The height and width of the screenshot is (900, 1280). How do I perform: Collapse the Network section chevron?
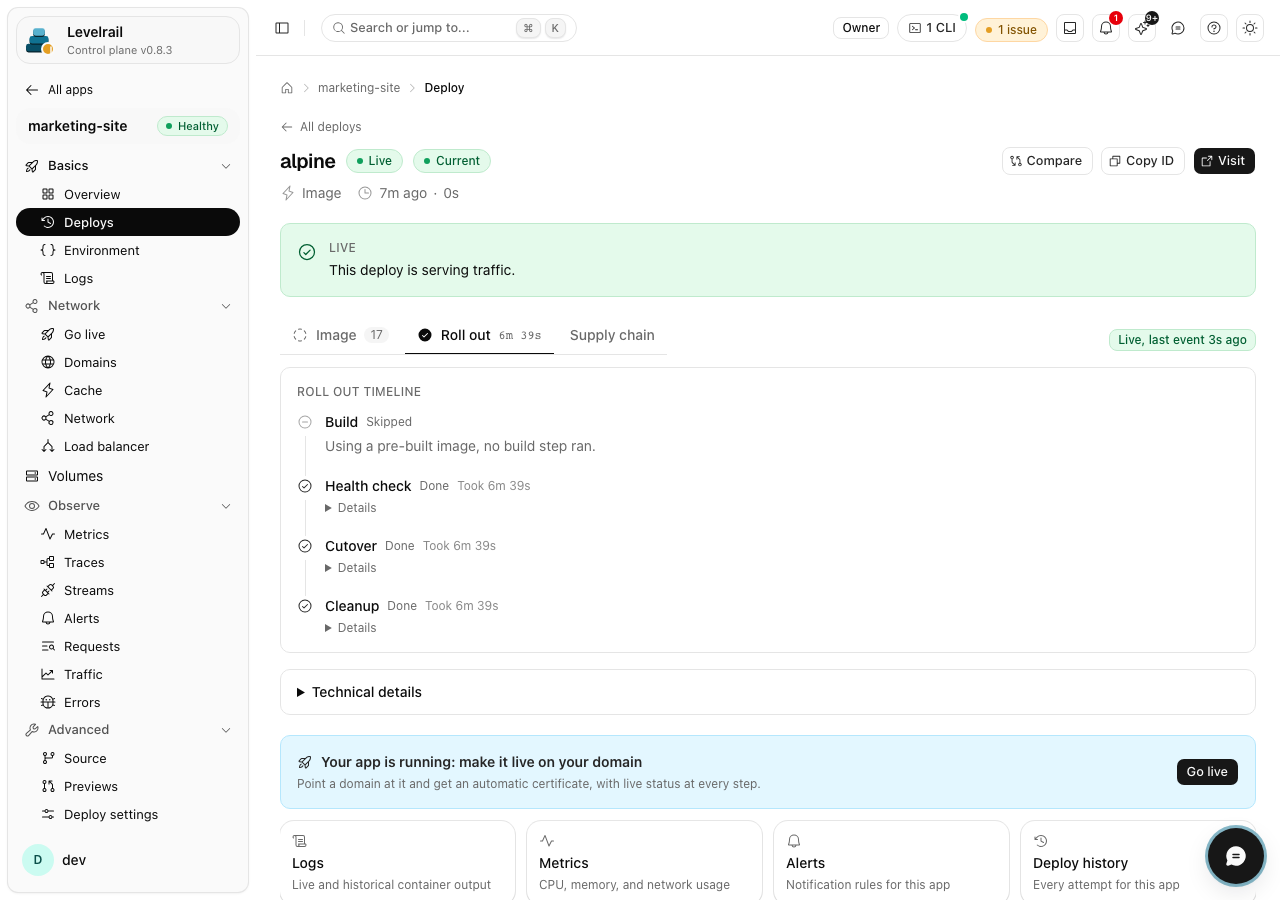click(226, 306)
